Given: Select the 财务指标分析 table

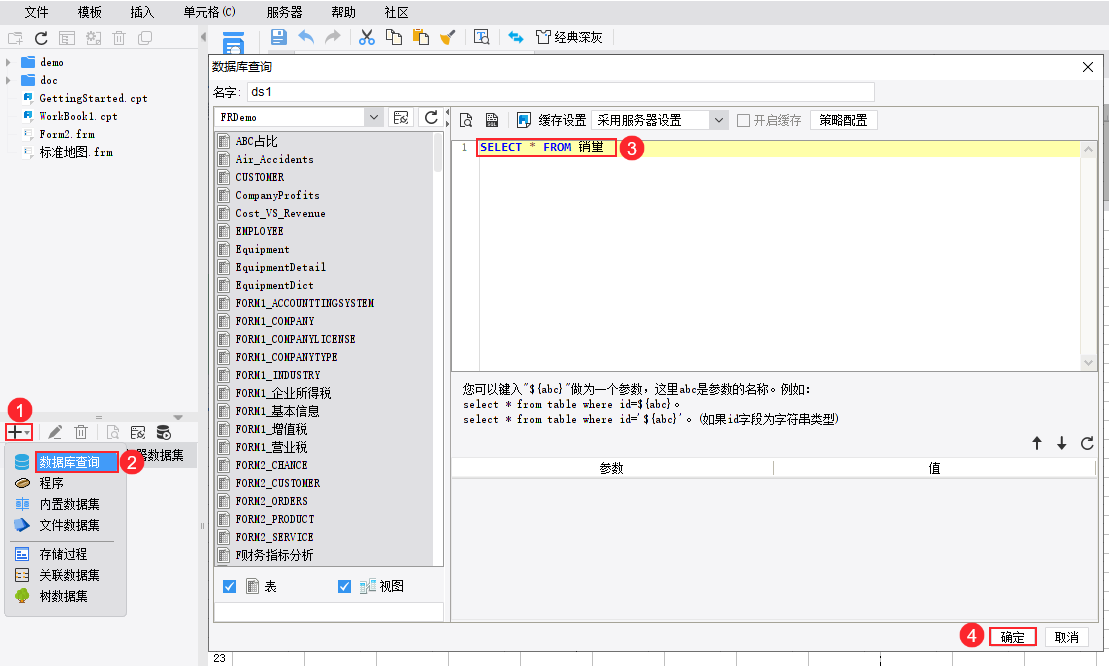Looking at the screenshot, I should point(274,555).
